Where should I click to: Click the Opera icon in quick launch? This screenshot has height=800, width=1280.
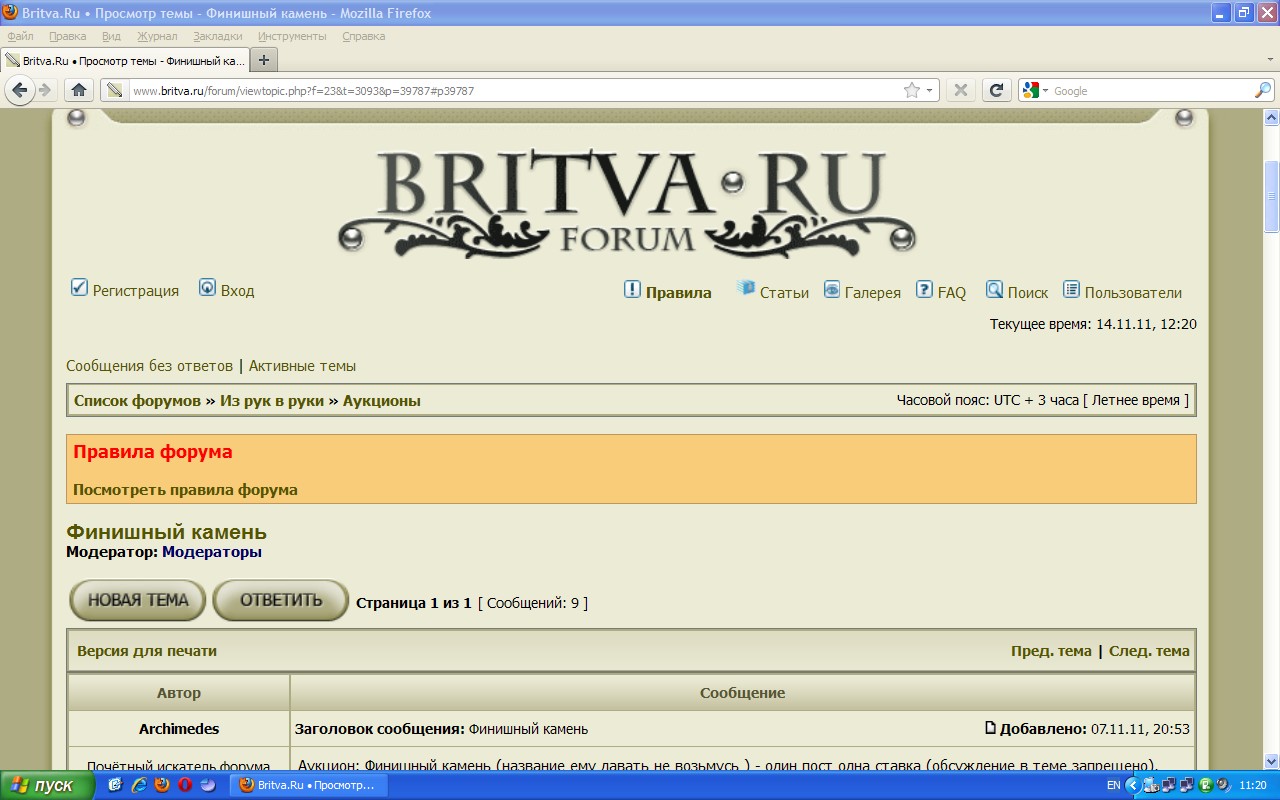point(185,785)
